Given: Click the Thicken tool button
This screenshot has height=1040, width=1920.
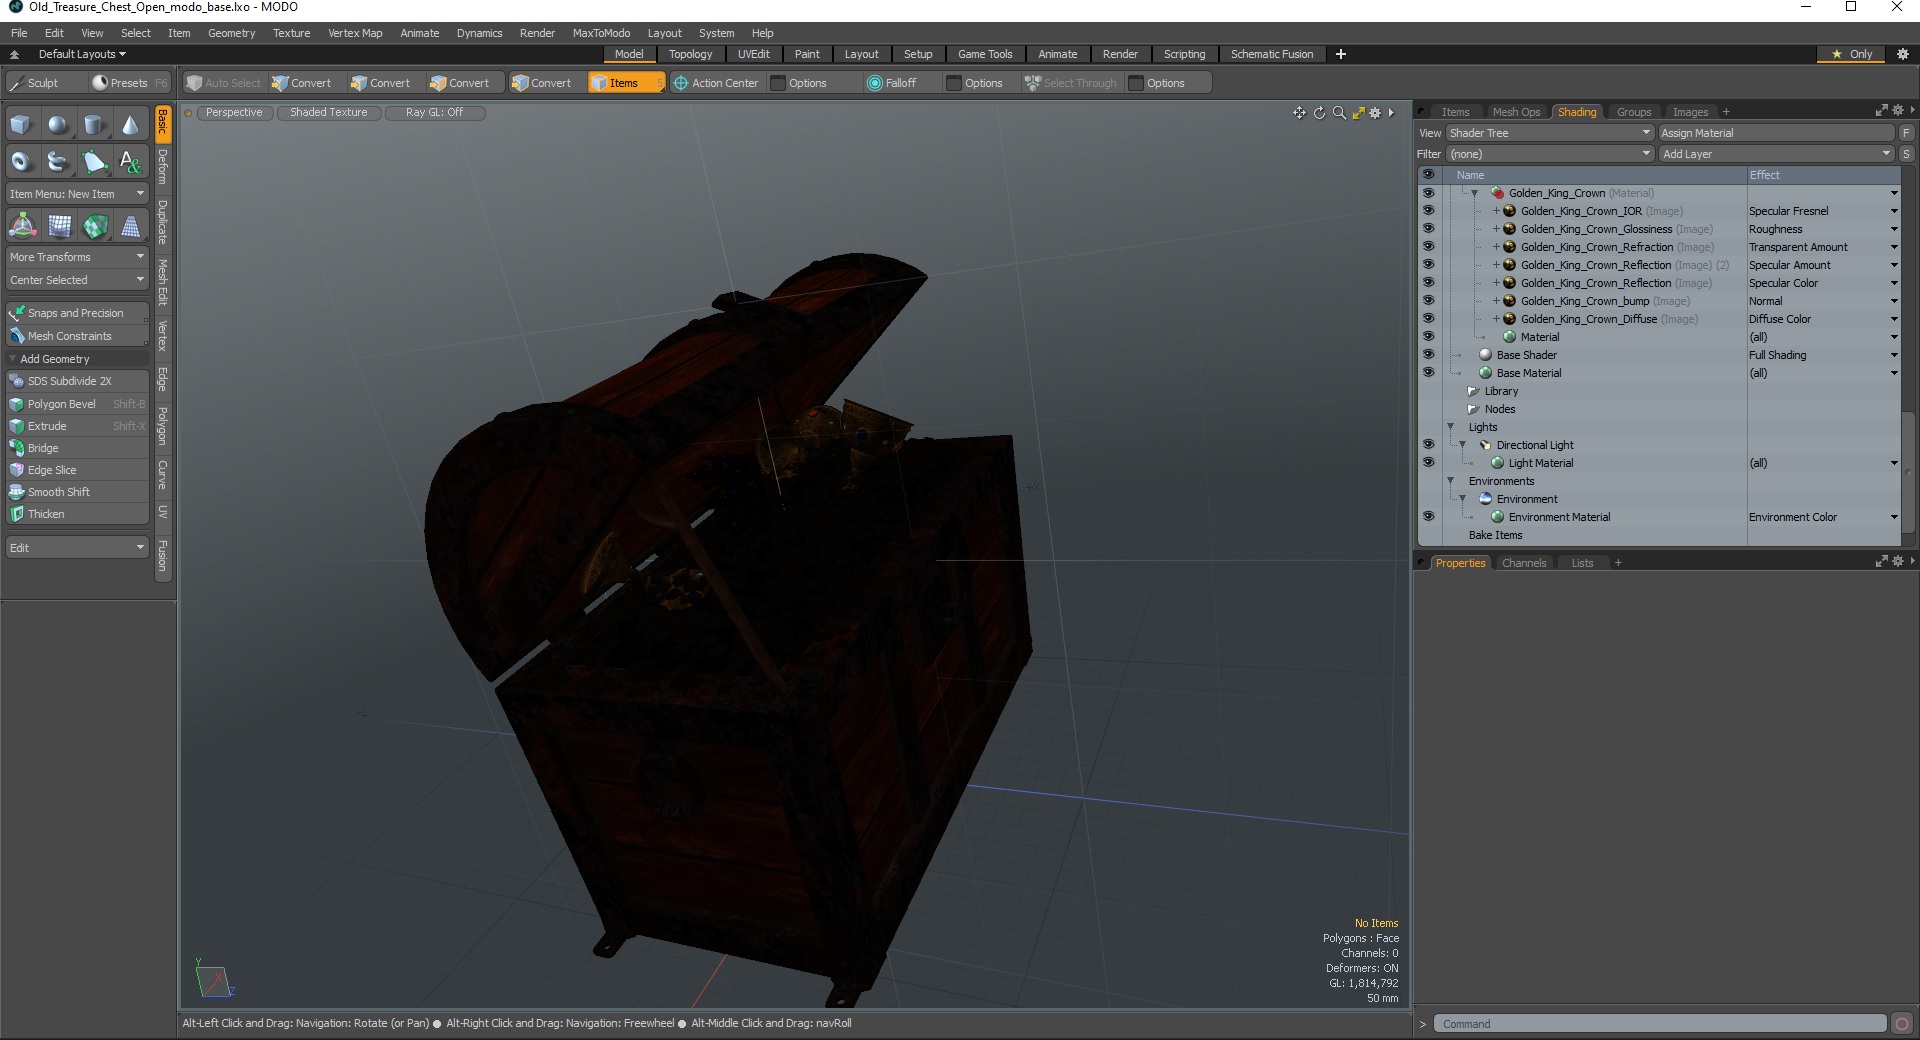Looking at the screenshot, I should [77, 514].
